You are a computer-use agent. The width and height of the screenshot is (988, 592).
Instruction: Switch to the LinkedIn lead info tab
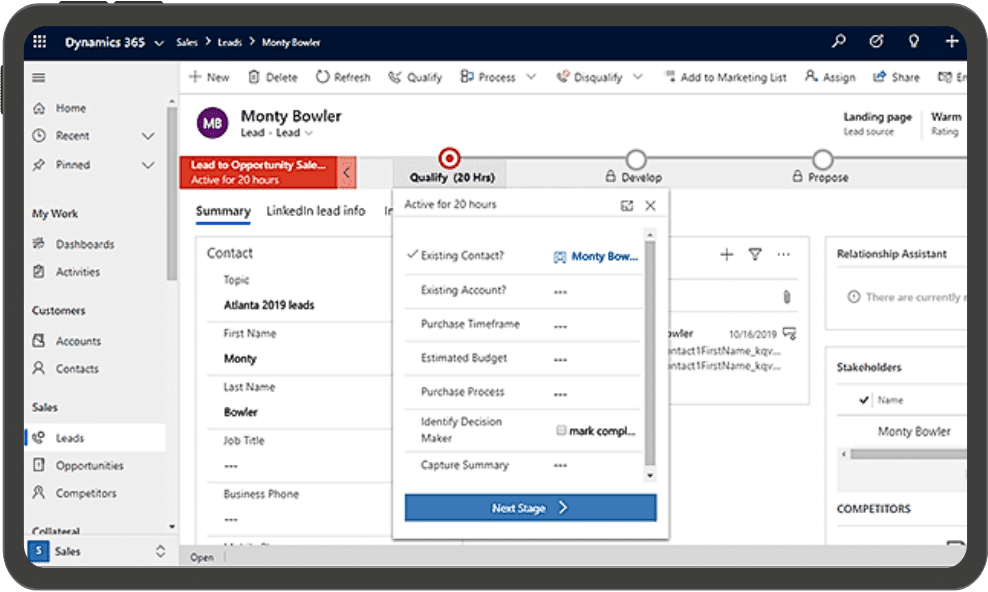point(316,211)
